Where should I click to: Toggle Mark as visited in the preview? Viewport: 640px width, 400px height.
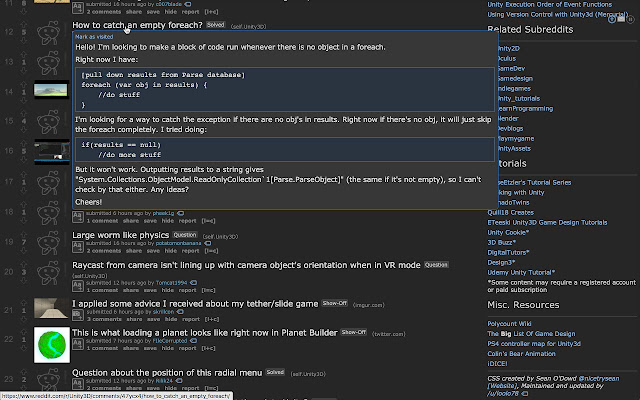(94, 37)
